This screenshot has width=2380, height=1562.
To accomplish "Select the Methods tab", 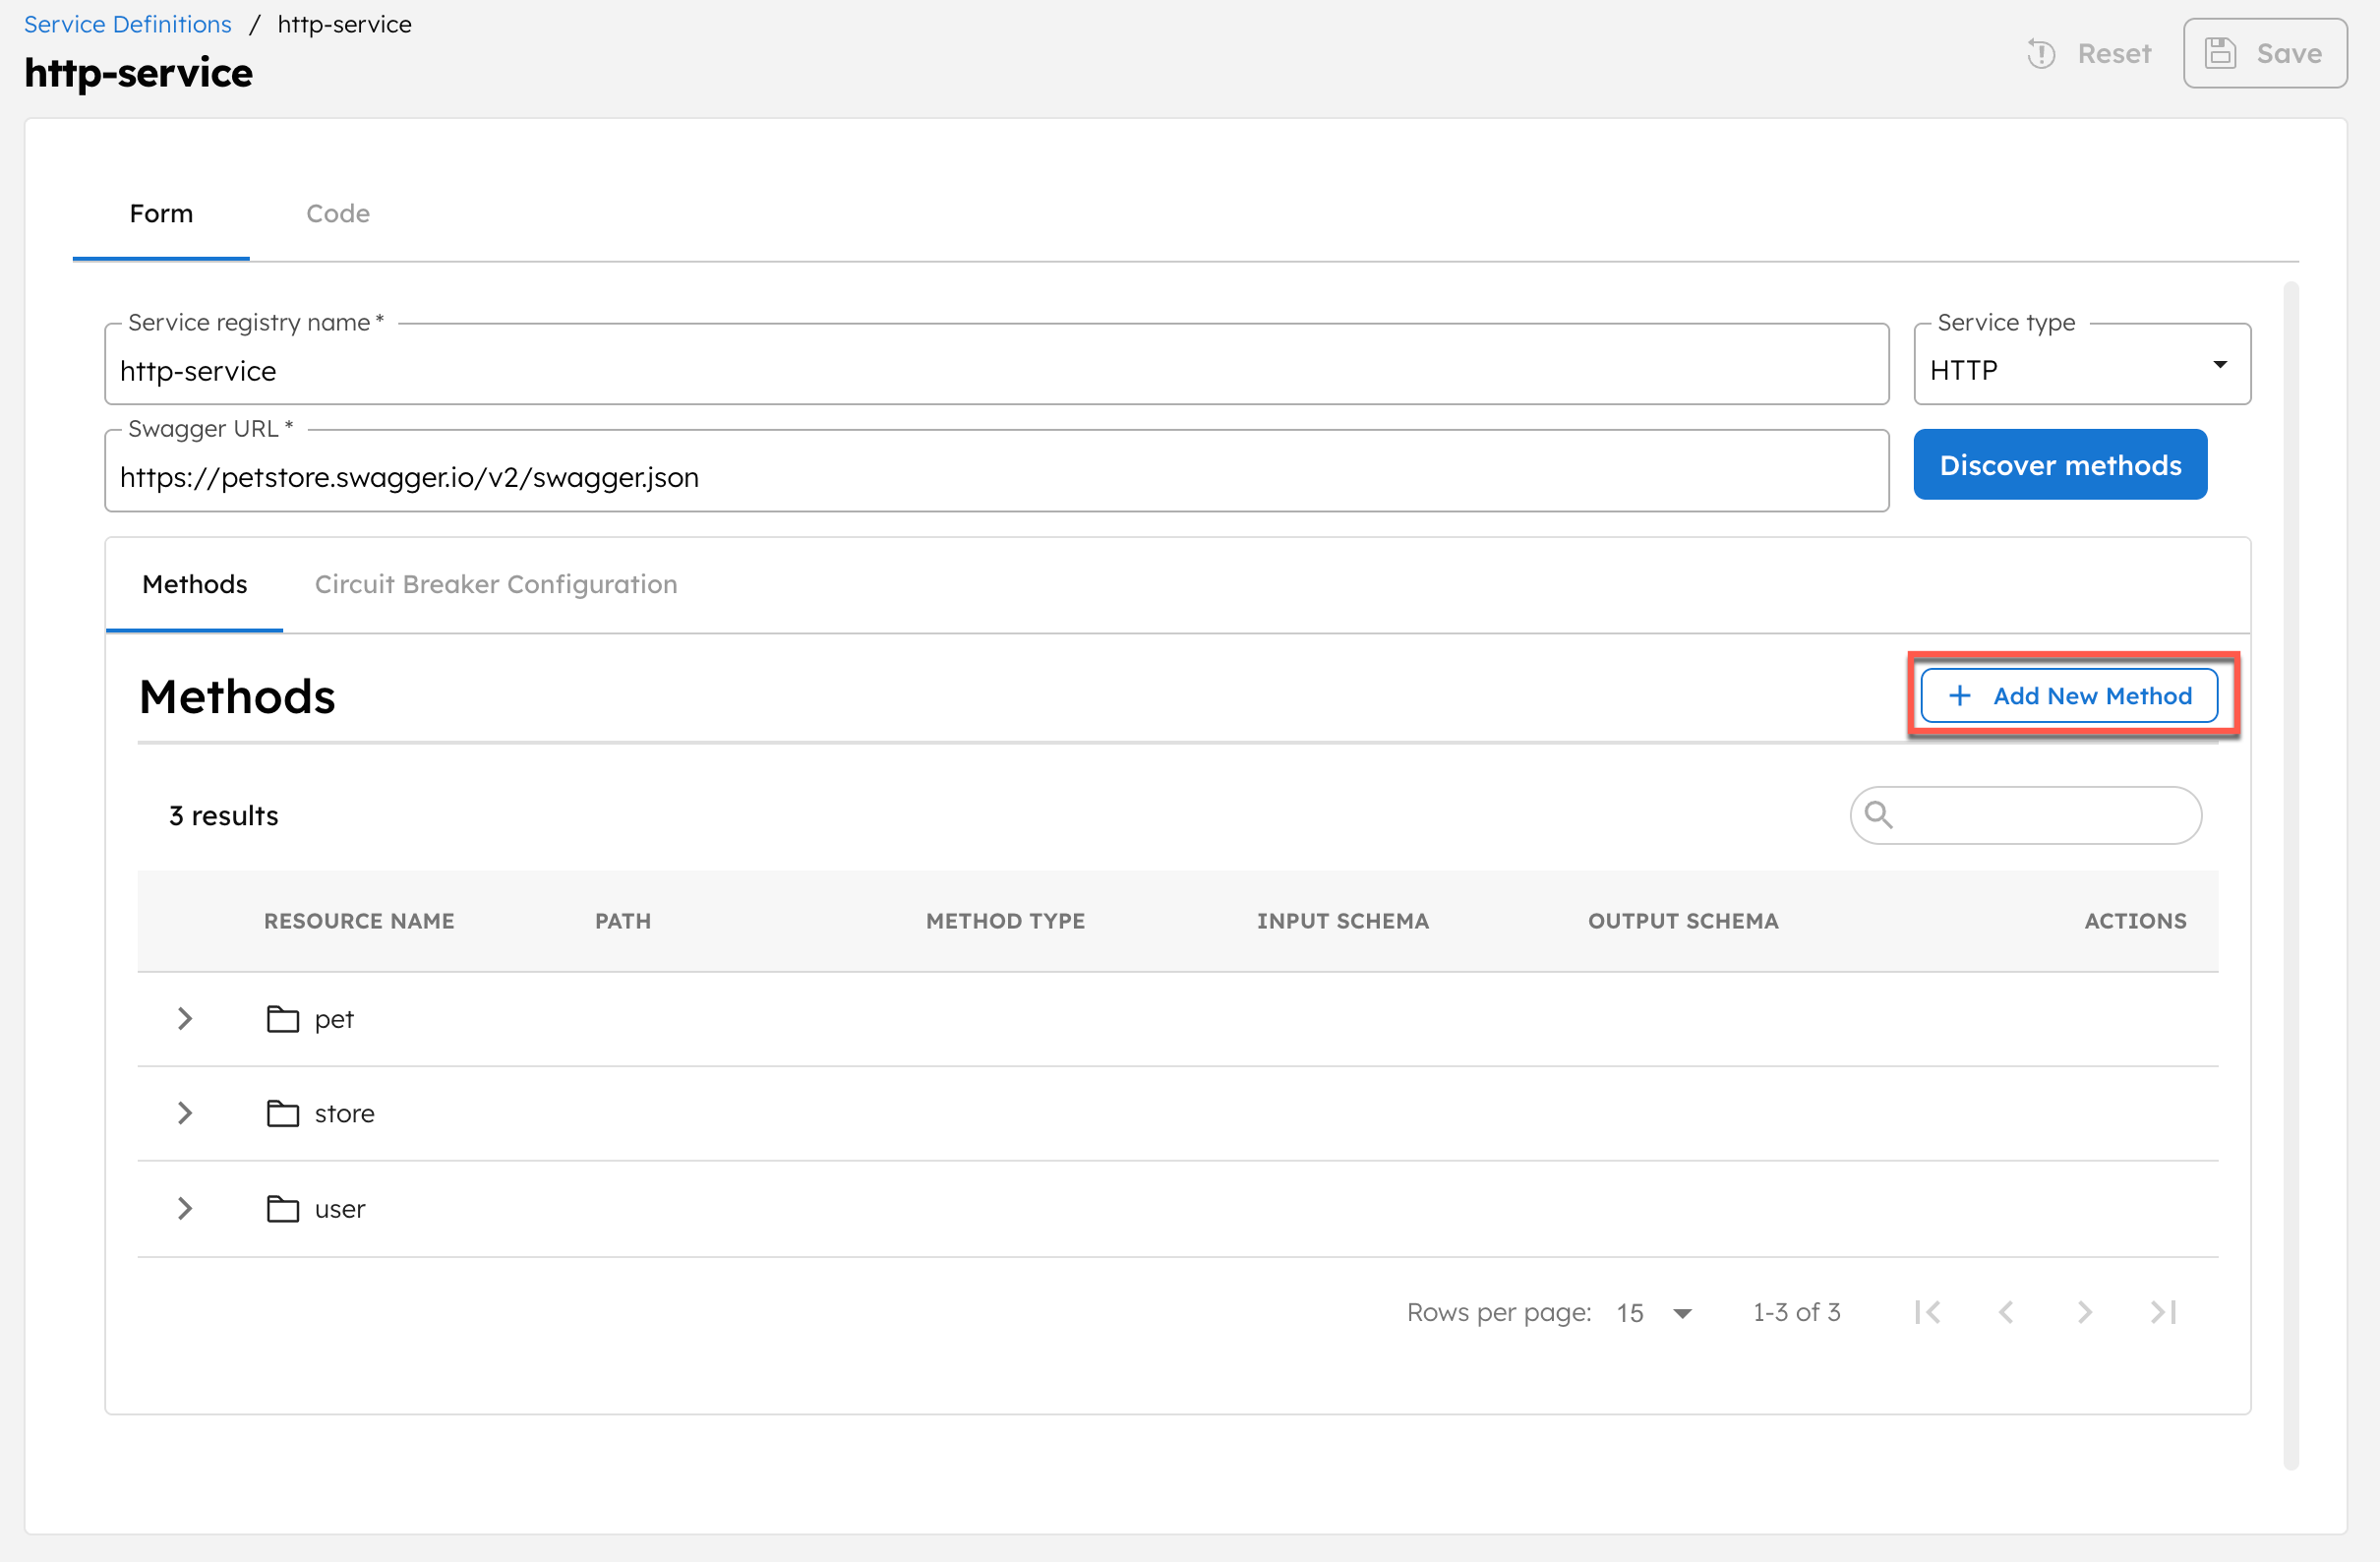I will (x=195, y=584).
